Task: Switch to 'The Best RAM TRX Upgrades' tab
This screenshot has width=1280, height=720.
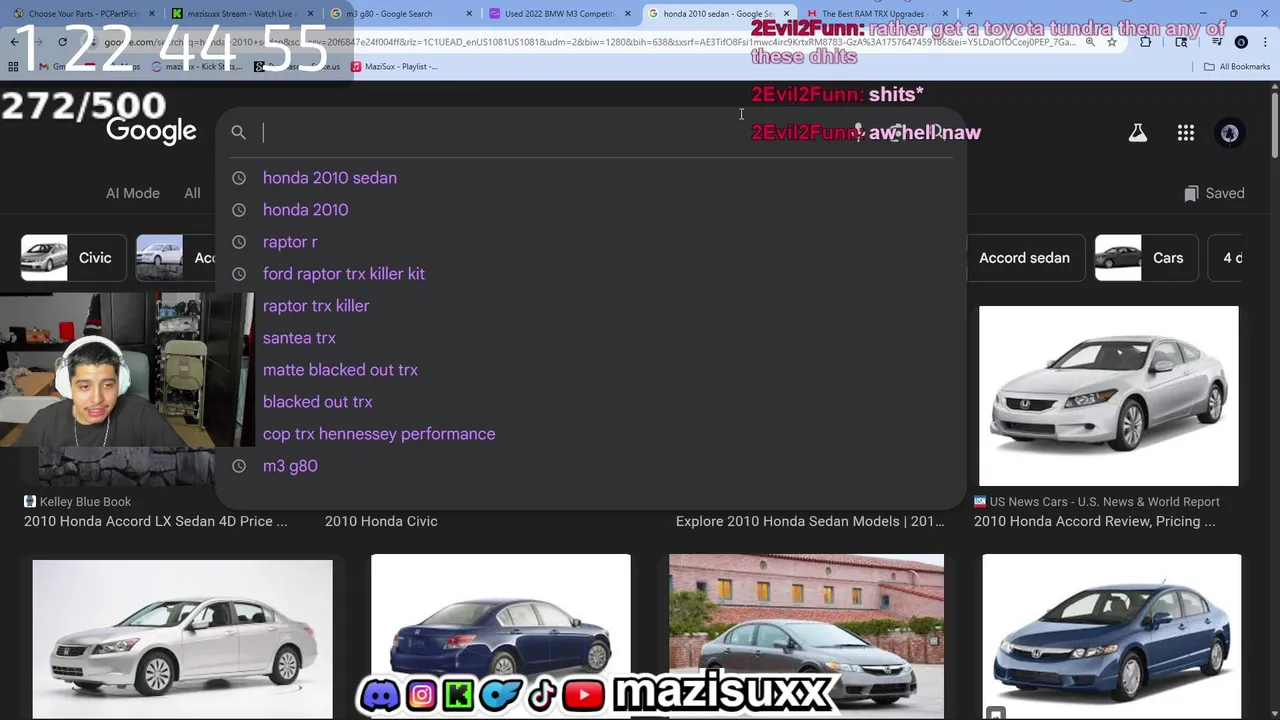Action: click(x=878, y=14)
